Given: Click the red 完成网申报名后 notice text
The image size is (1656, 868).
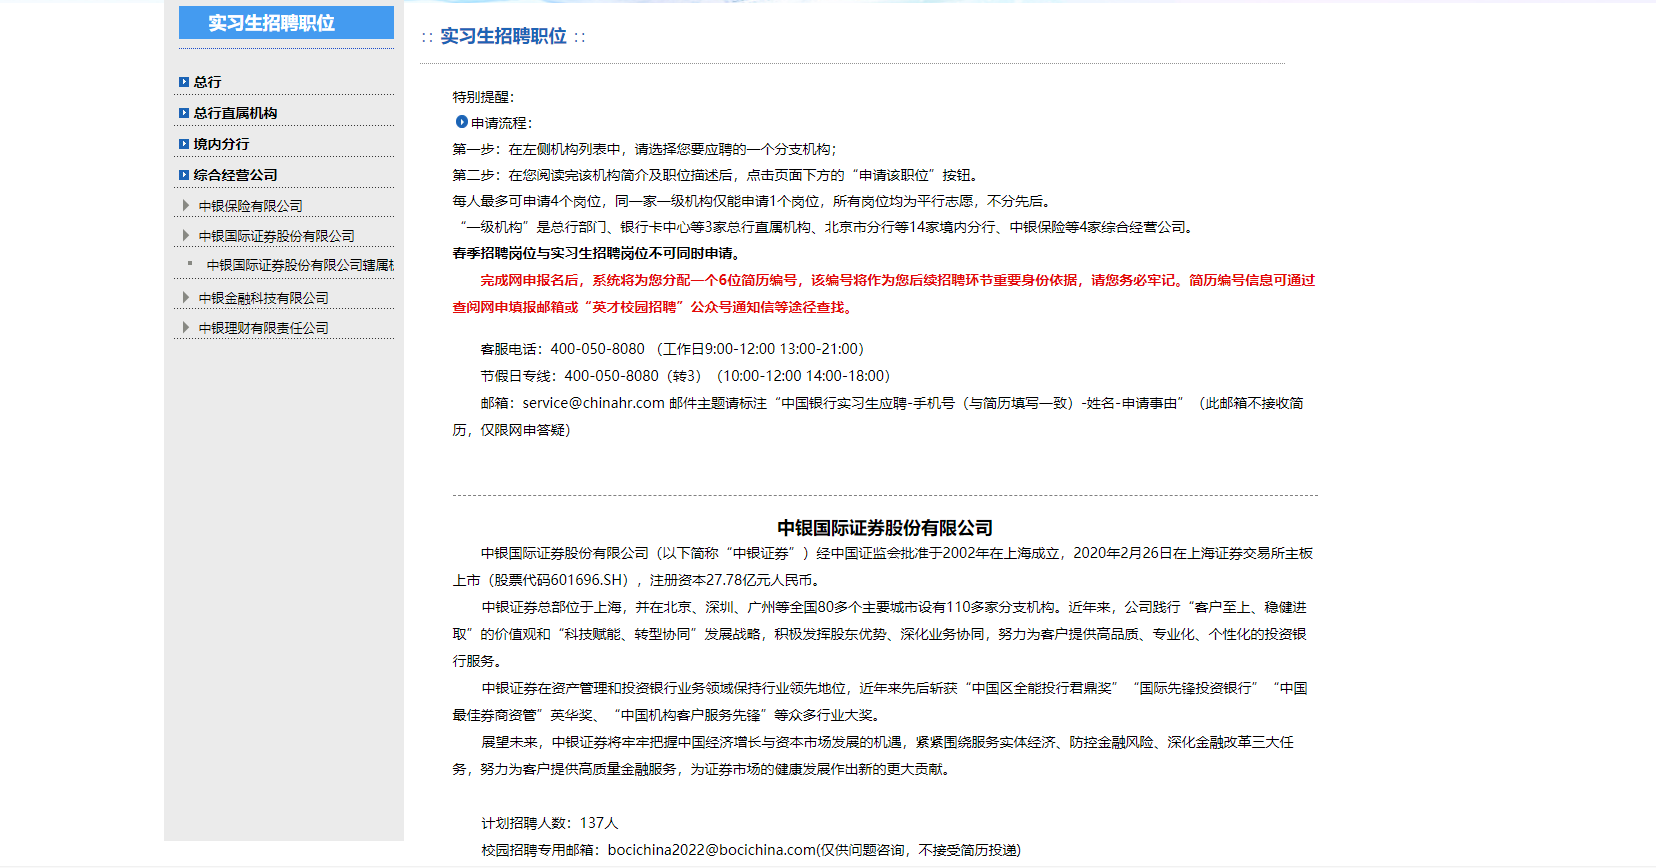Looking at the screenshot, I should [x=884, y=294].
